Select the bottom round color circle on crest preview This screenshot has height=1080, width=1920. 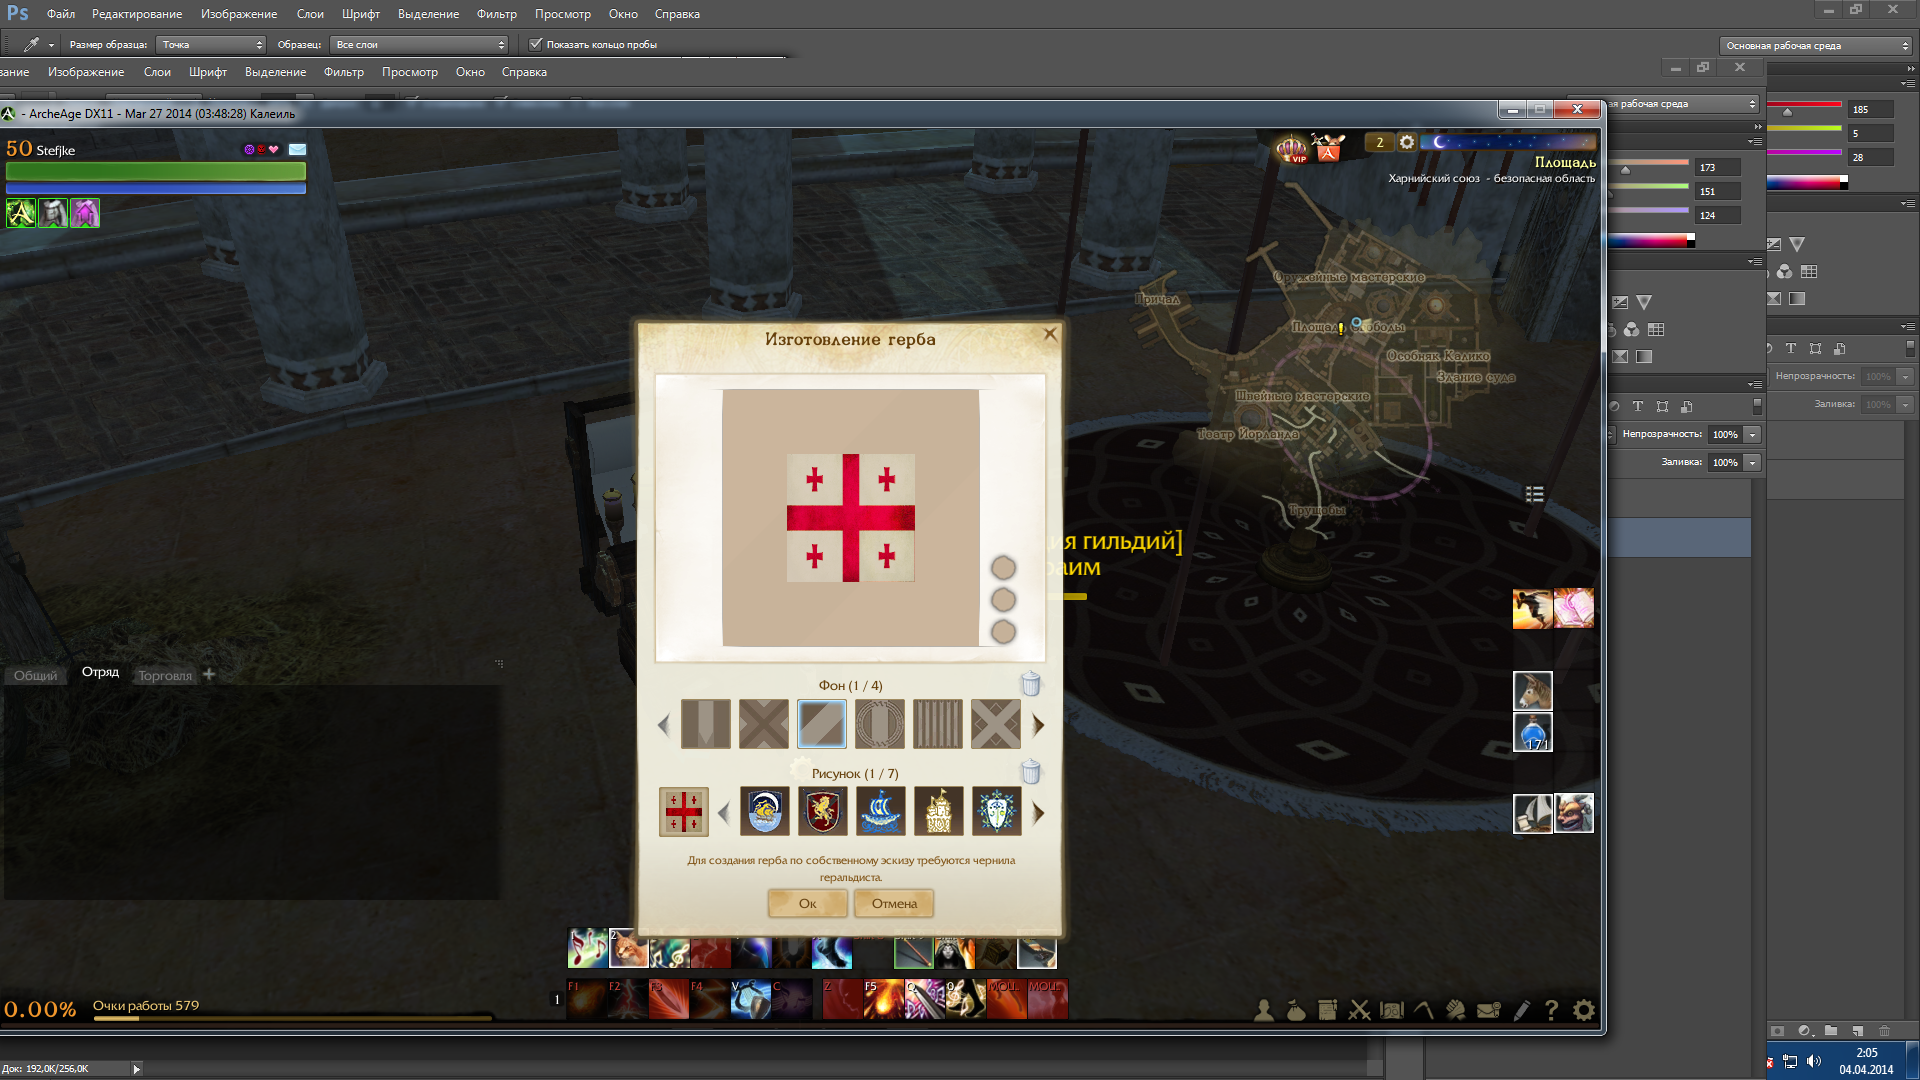1003,632
